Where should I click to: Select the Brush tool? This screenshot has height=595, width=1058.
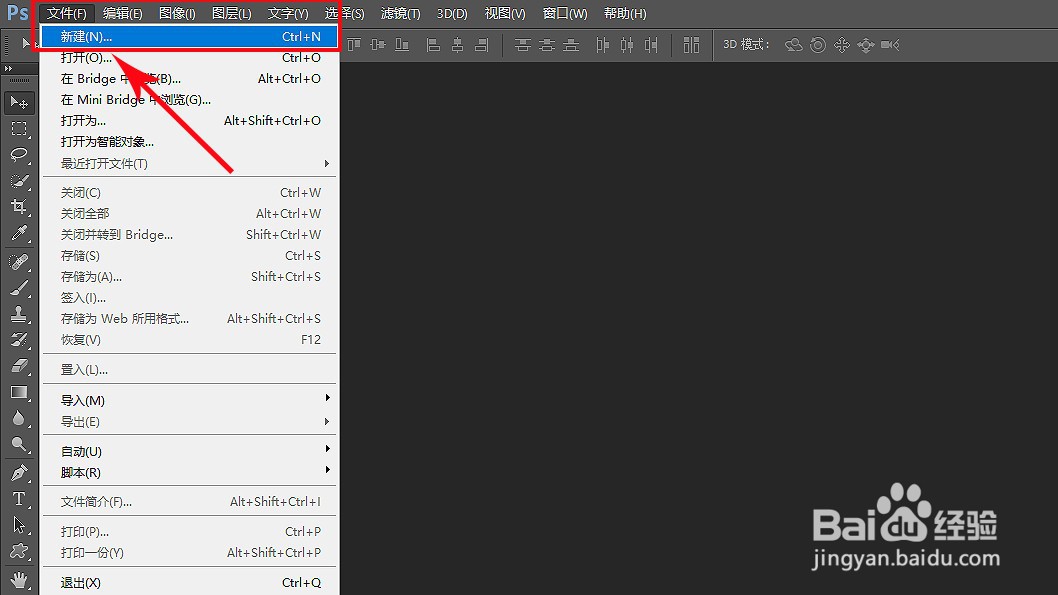click(19, 288)
